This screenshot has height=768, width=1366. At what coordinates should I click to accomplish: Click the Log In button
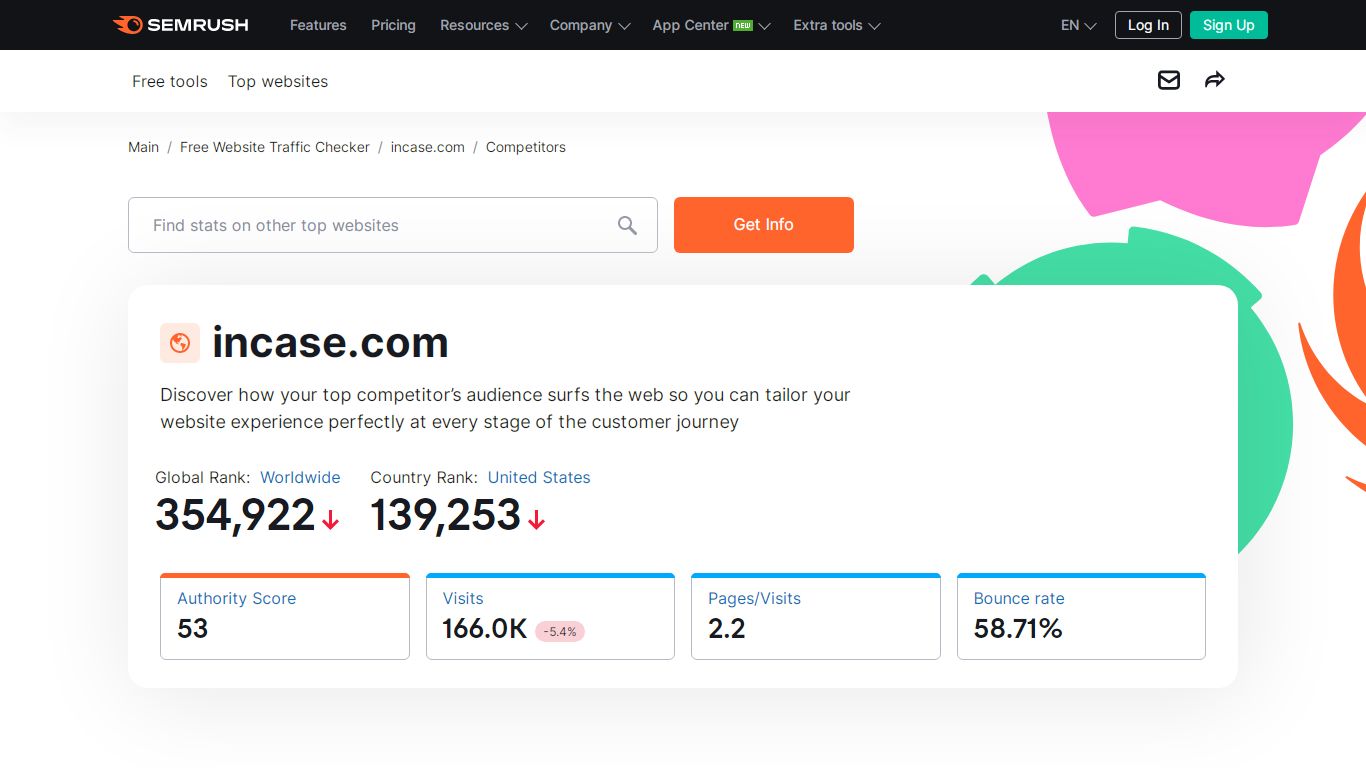tap(1148, 25)
